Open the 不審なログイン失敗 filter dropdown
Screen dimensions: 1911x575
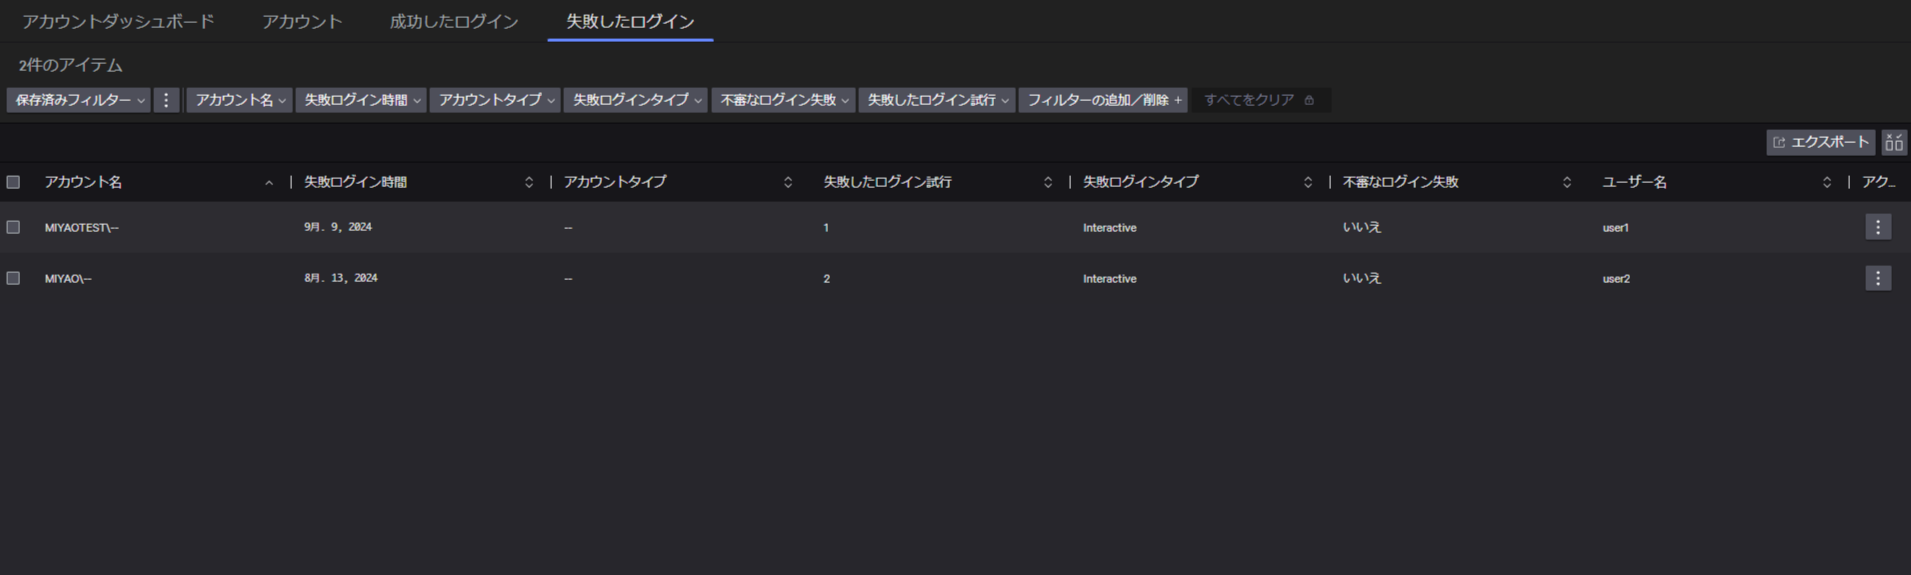click(783, 100)
